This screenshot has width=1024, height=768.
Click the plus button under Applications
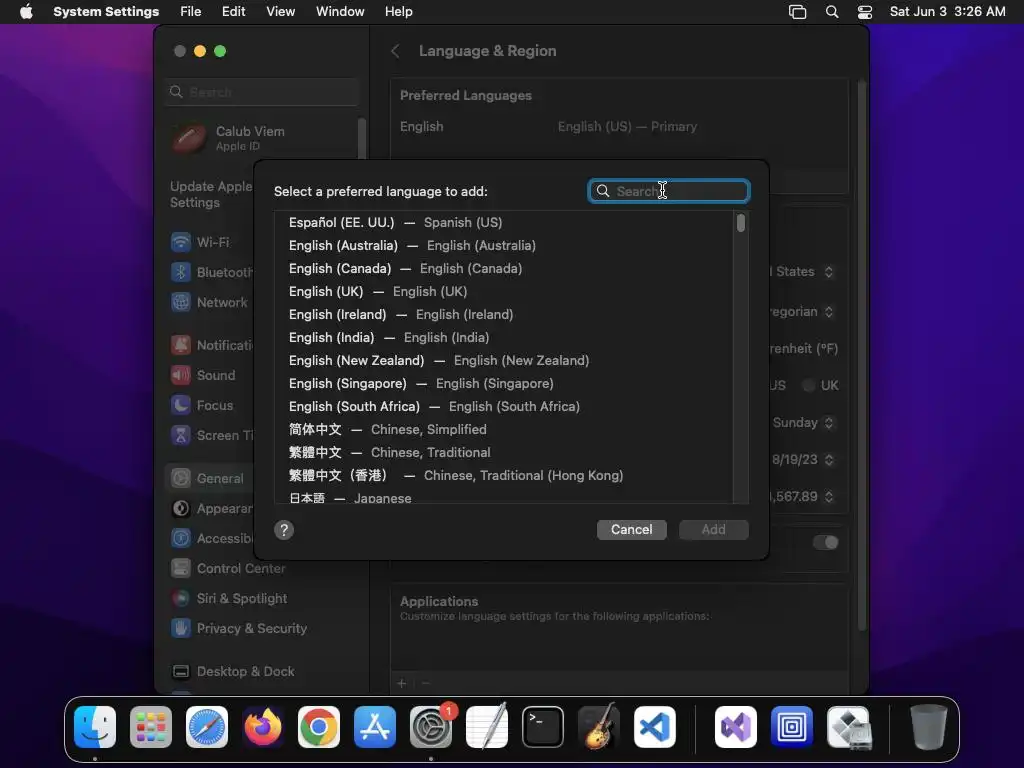[402, 684]
